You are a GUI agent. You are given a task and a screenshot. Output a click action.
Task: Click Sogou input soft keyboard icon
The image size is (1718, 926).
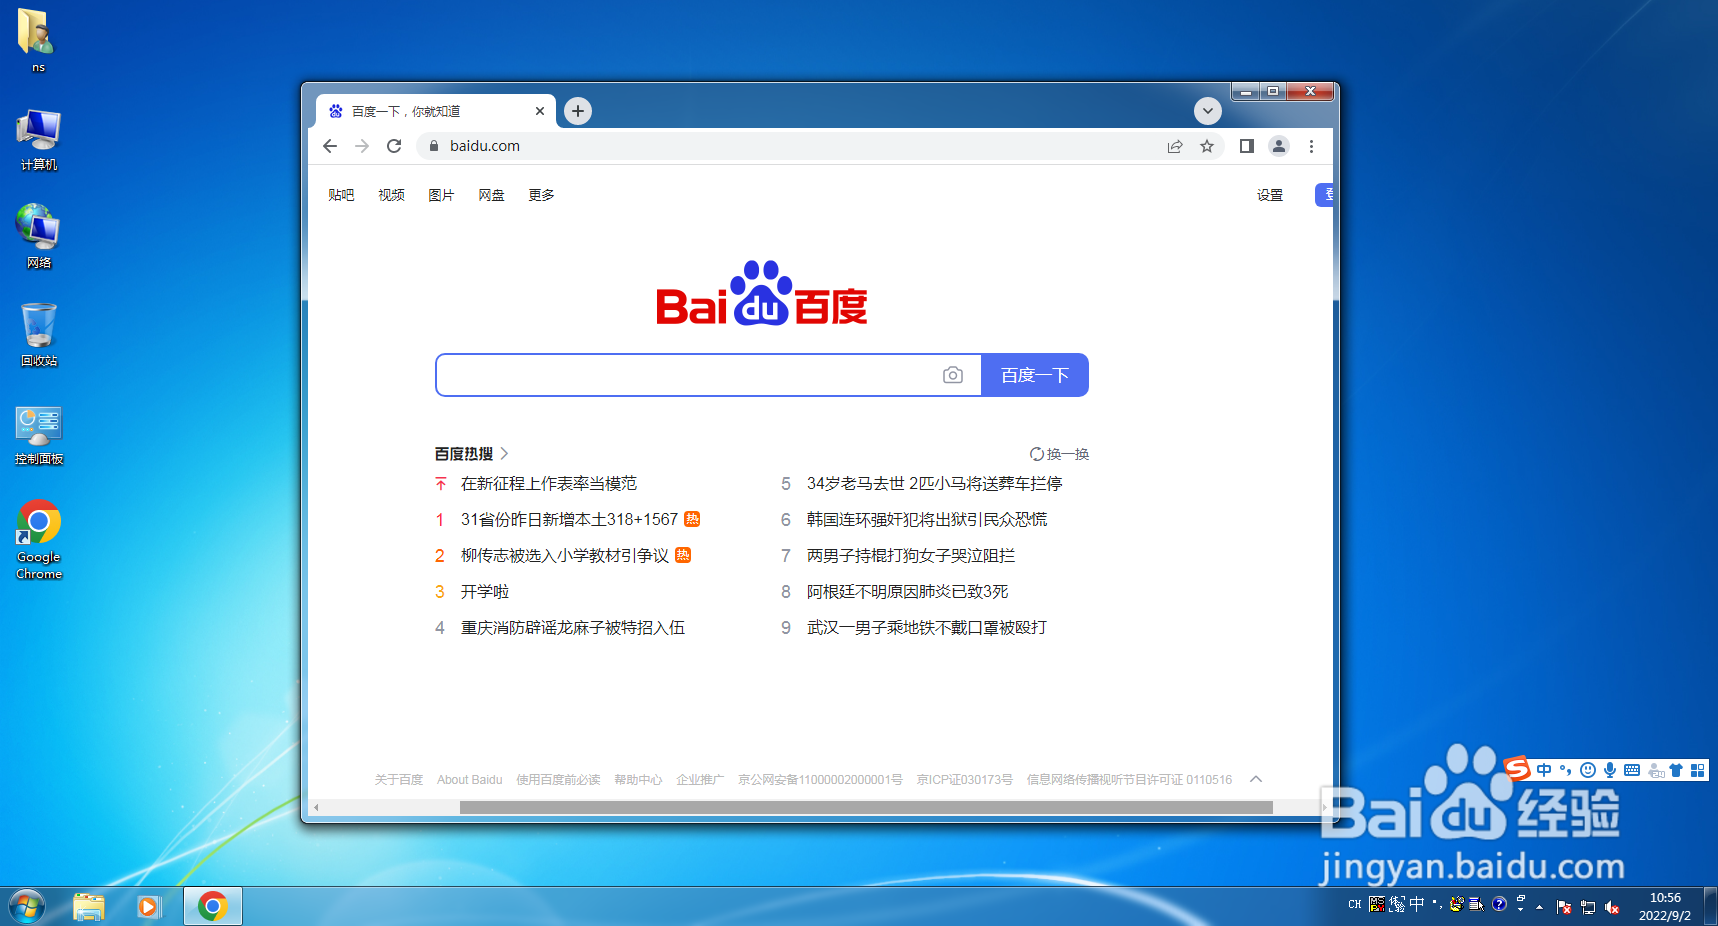click(x=1632, y=770)
